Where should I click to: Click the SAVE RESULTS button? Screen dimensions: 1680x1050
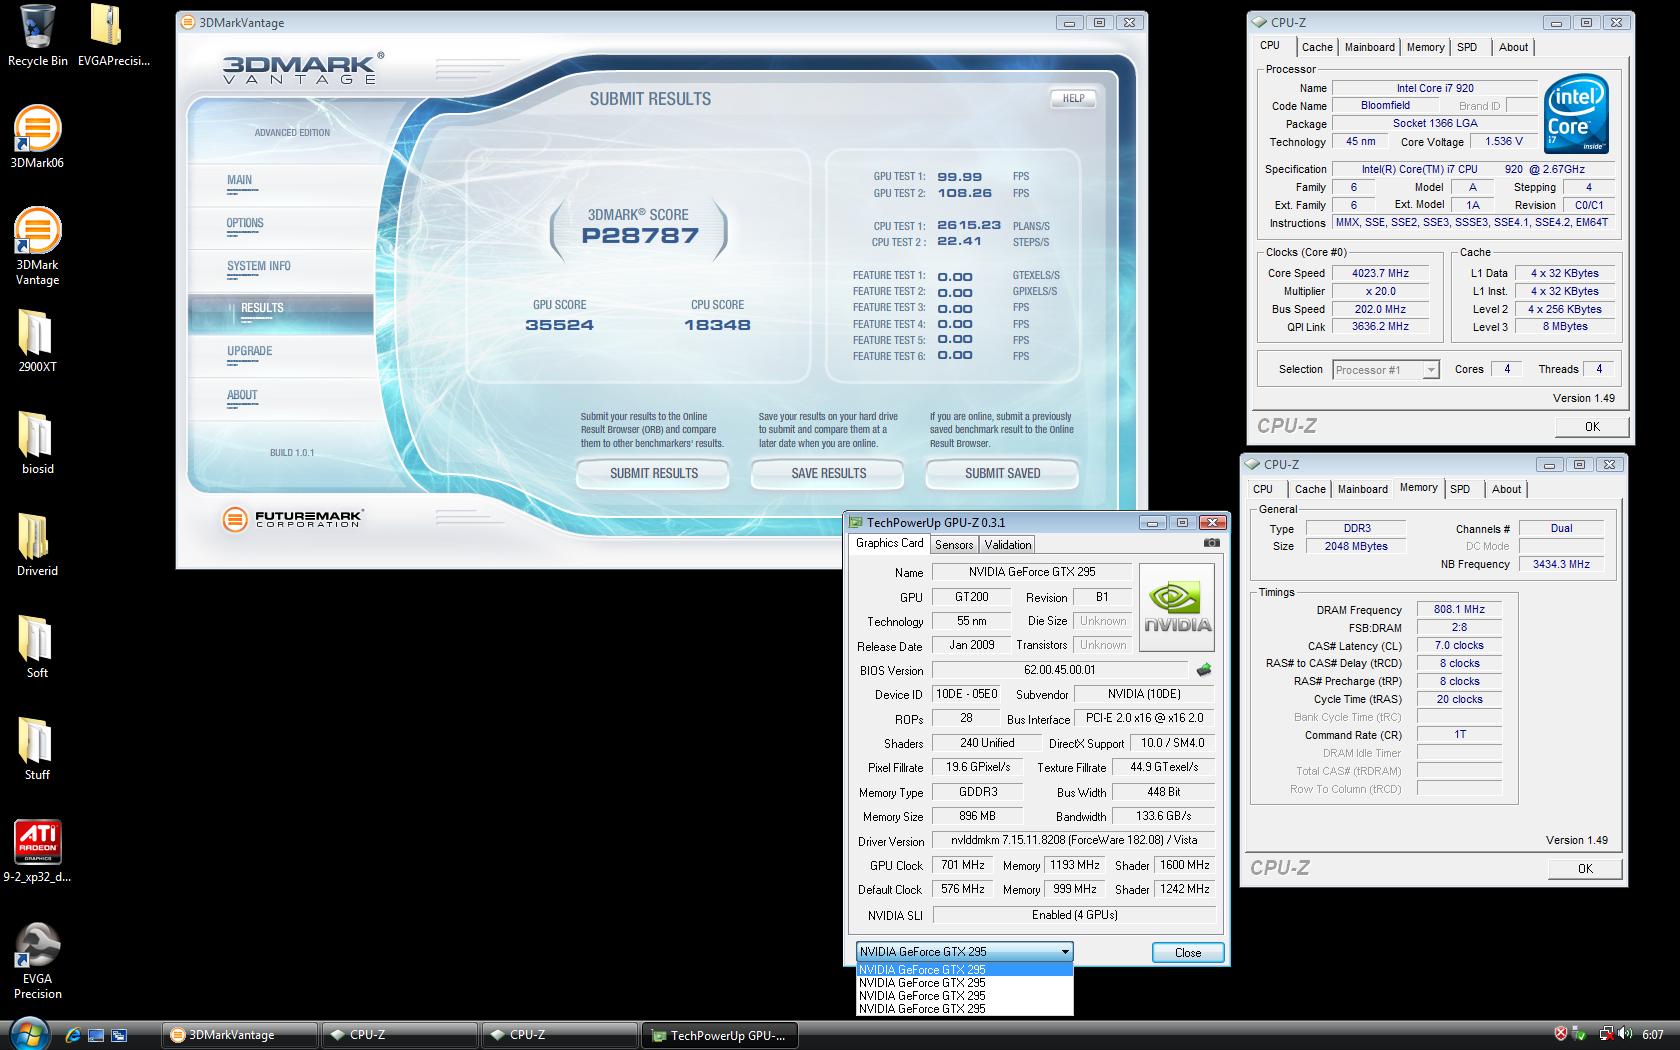click(x=829, y=473)
